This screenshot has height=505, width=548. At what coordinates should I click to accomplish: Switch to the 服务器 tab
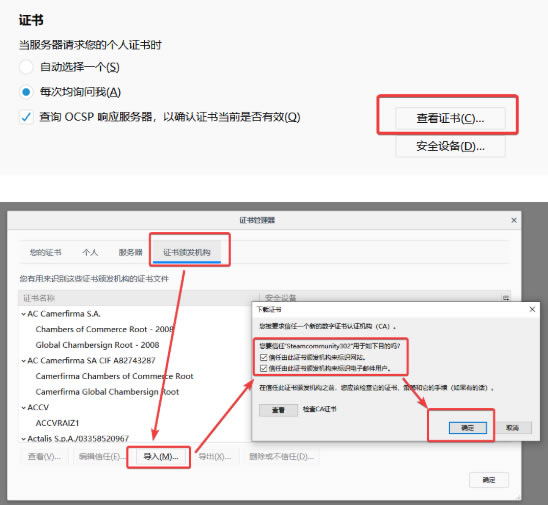click(130, 252)
